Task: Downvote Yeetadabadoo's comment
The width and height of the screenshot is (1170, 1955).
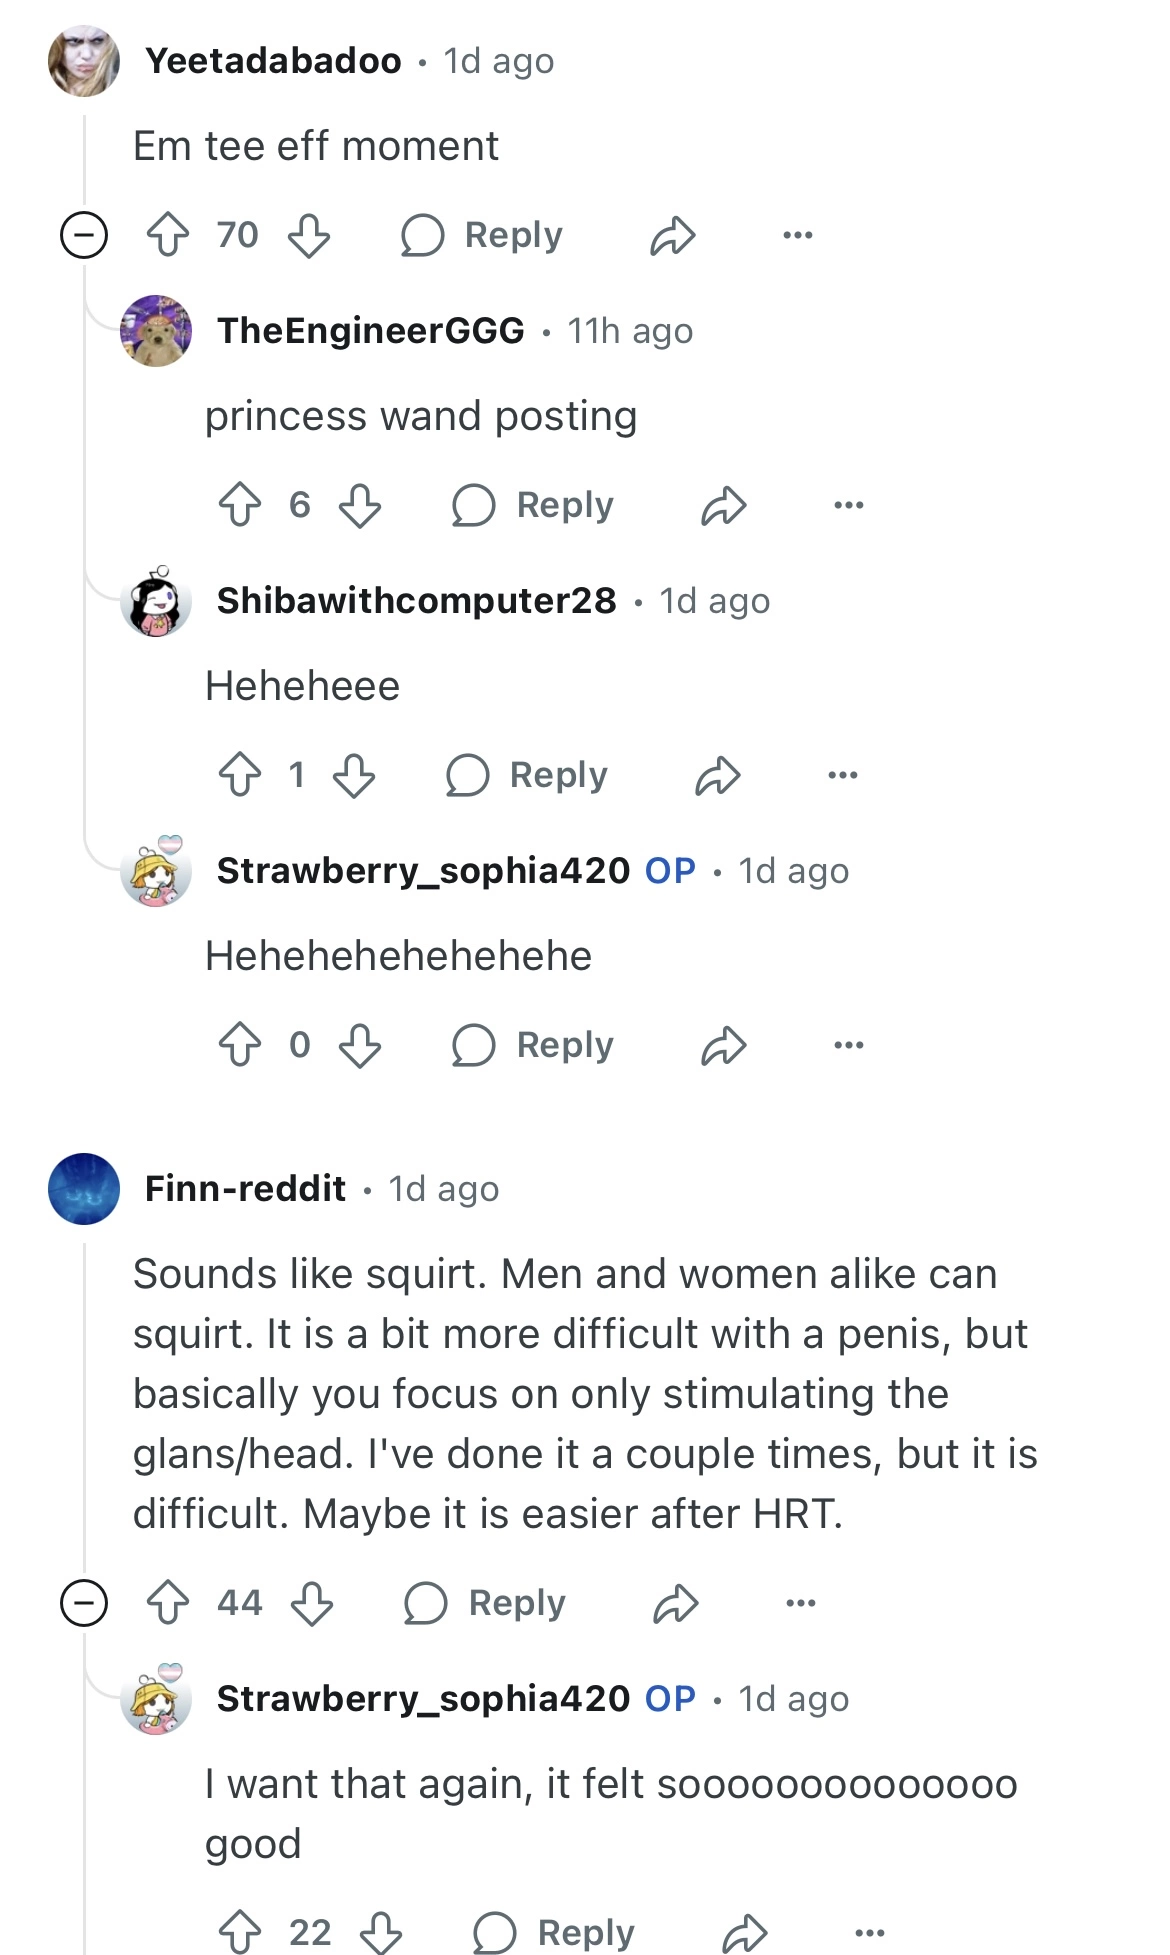Action: coord(309,236)
